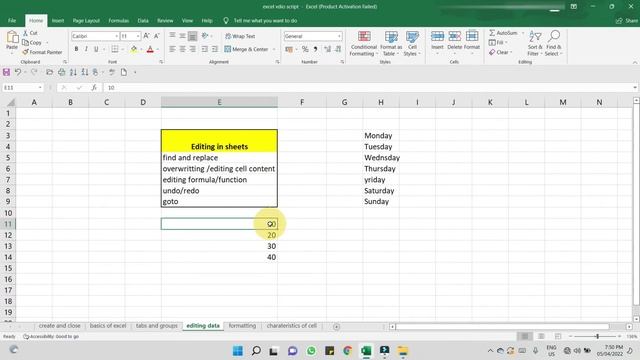Open the 'basics of excel' sheet tab
Image resolution: width=640 pixels, height=360 pixels.
coord(108,326)
